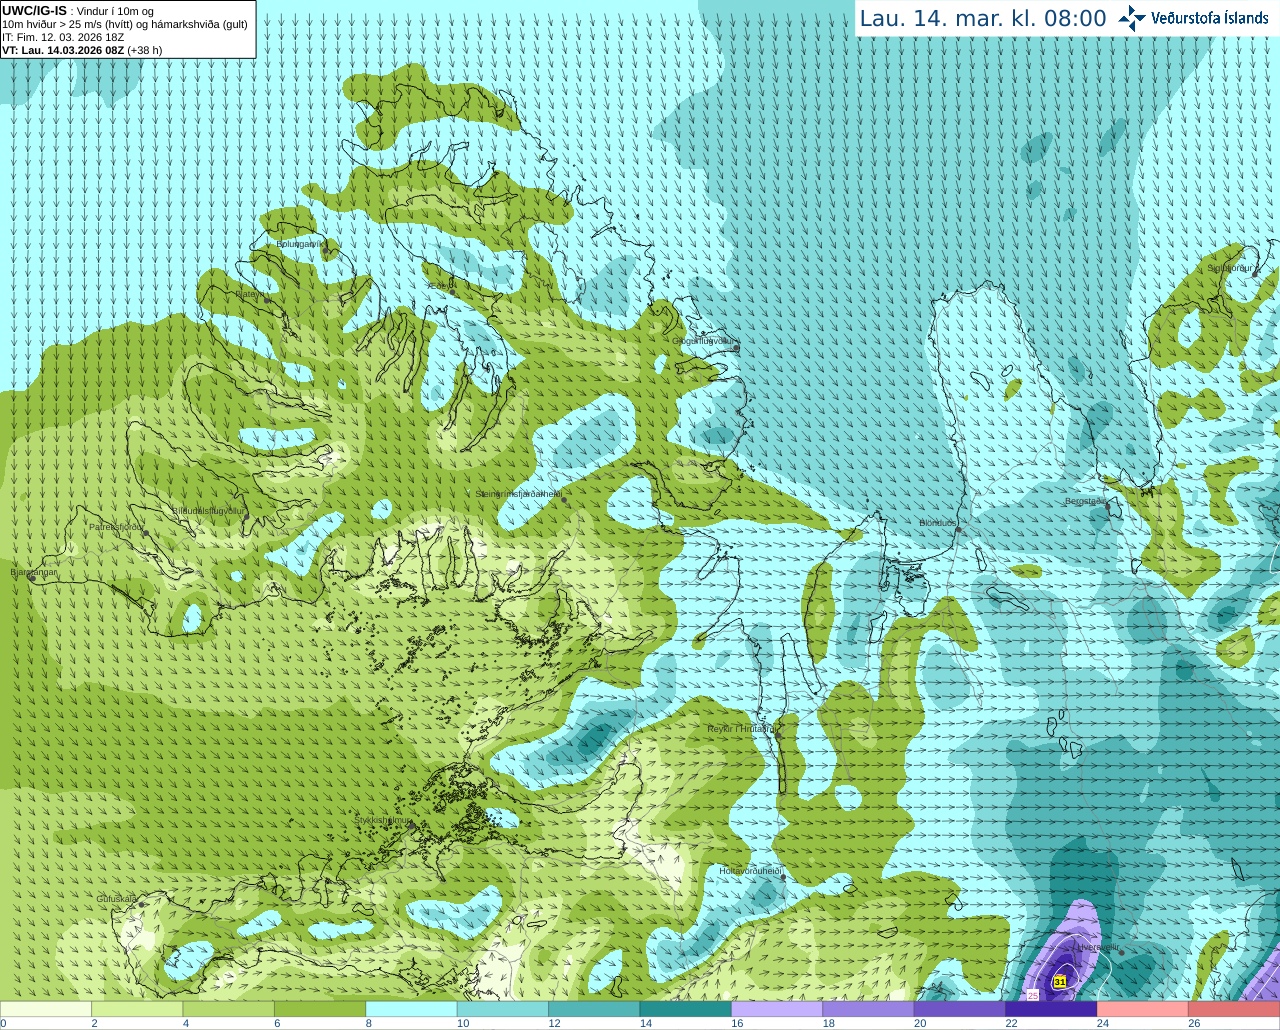Select the 18–20 m/s violet legend swatch
This screenshot has height=1030, width=1280.
pyautogui.click(x=869, y=1009)
